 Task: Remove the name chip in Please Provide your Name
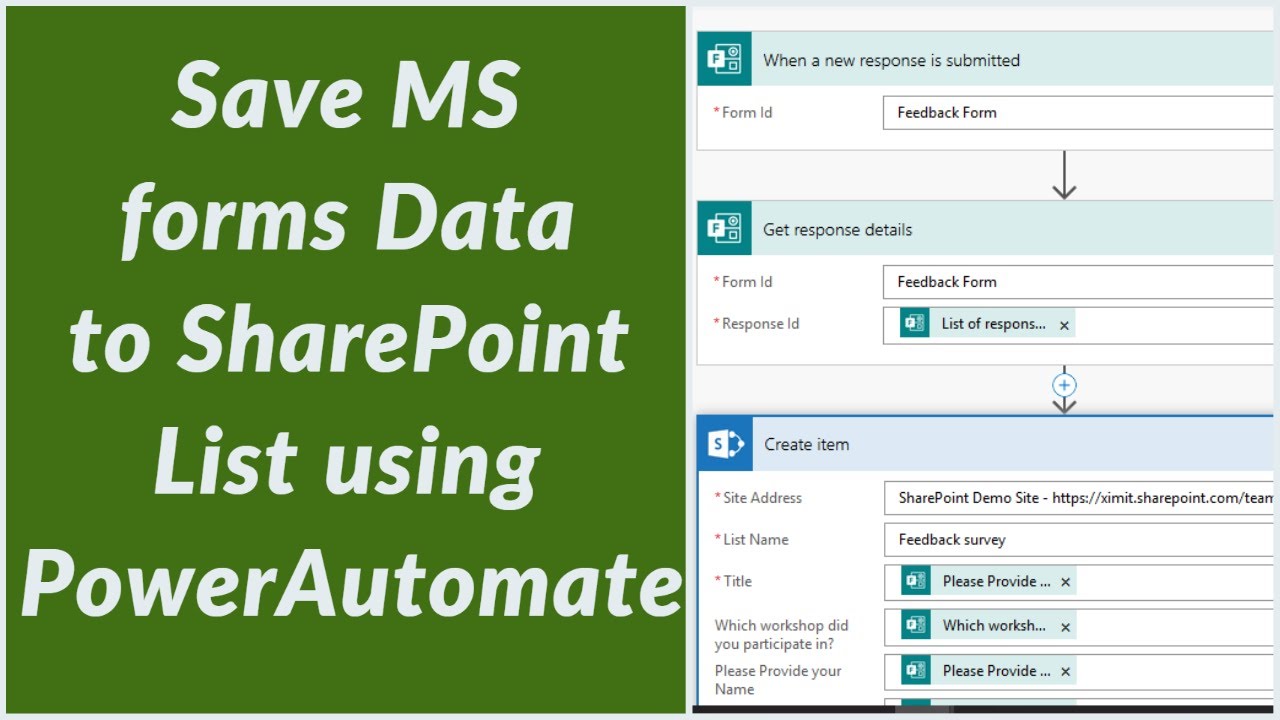[x=1064, y=670]
